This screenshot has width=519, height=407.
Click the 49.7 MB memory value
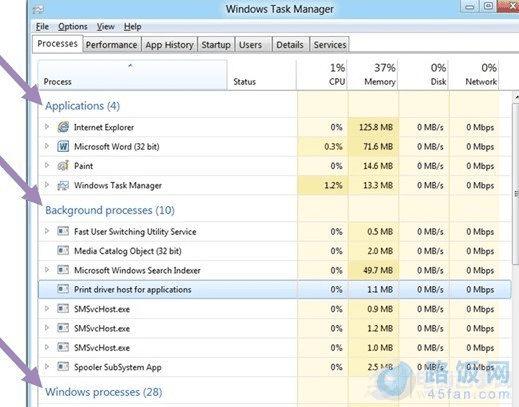[x=378, y=270]
